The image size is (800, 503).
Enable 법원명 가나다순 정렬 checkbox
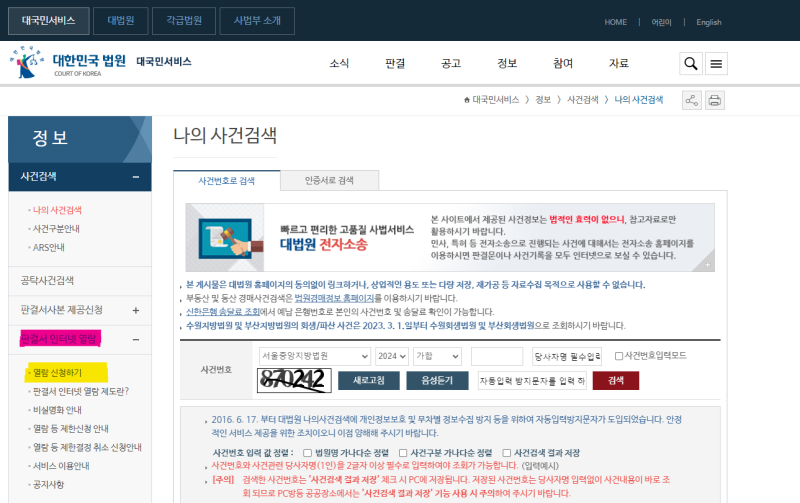[x=307, y=453]
